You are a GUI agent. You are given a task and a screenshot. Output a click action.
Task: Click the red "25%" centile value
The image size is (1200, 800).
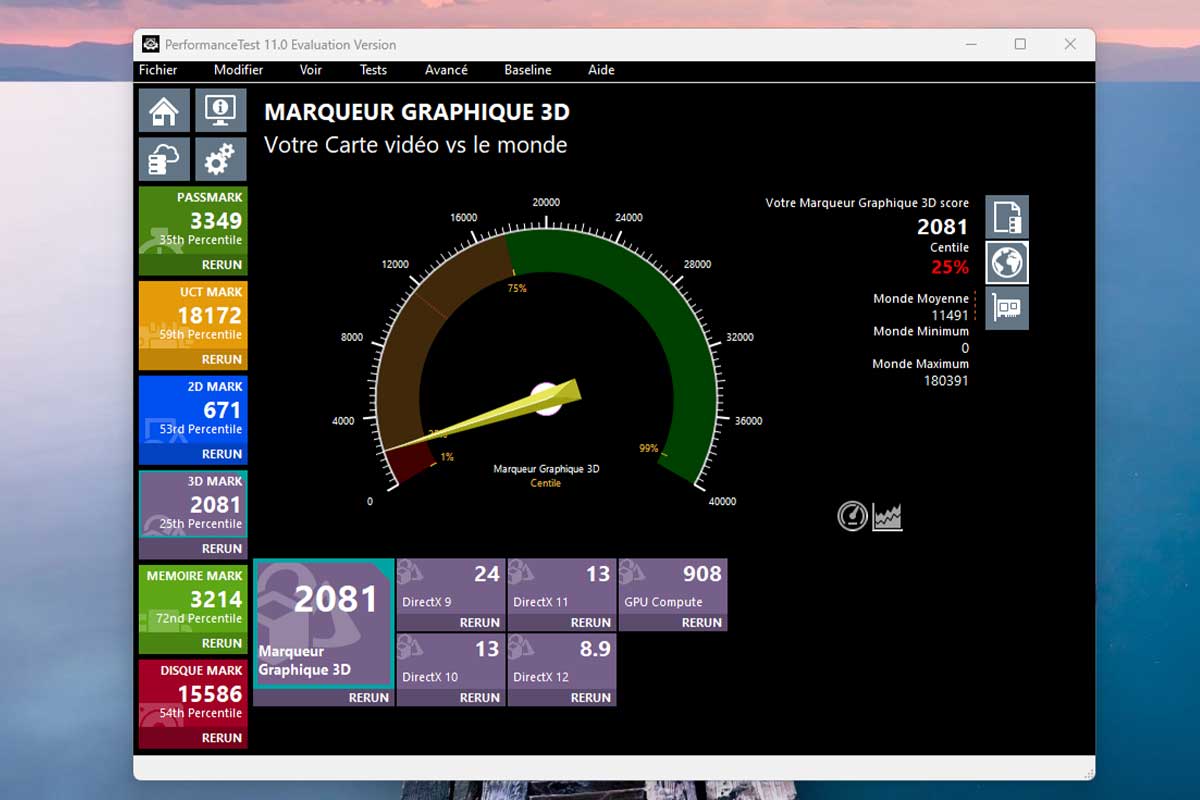(x=950, y=267)
